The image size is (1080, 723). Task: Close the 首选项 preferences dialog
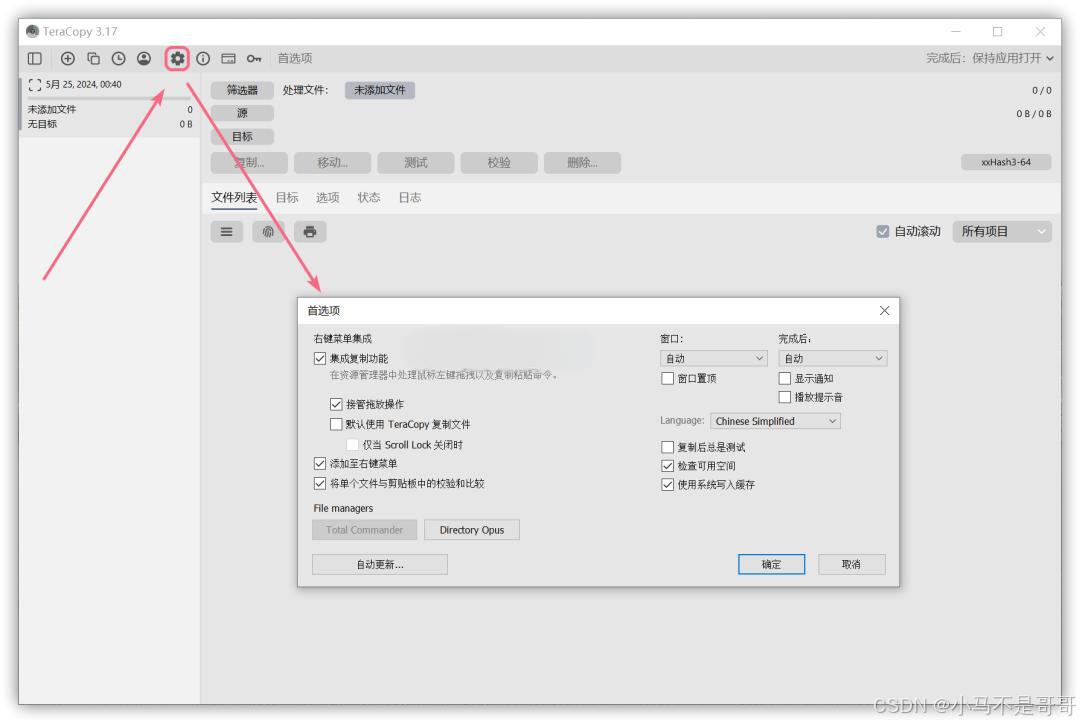click(x=884, y=311)
